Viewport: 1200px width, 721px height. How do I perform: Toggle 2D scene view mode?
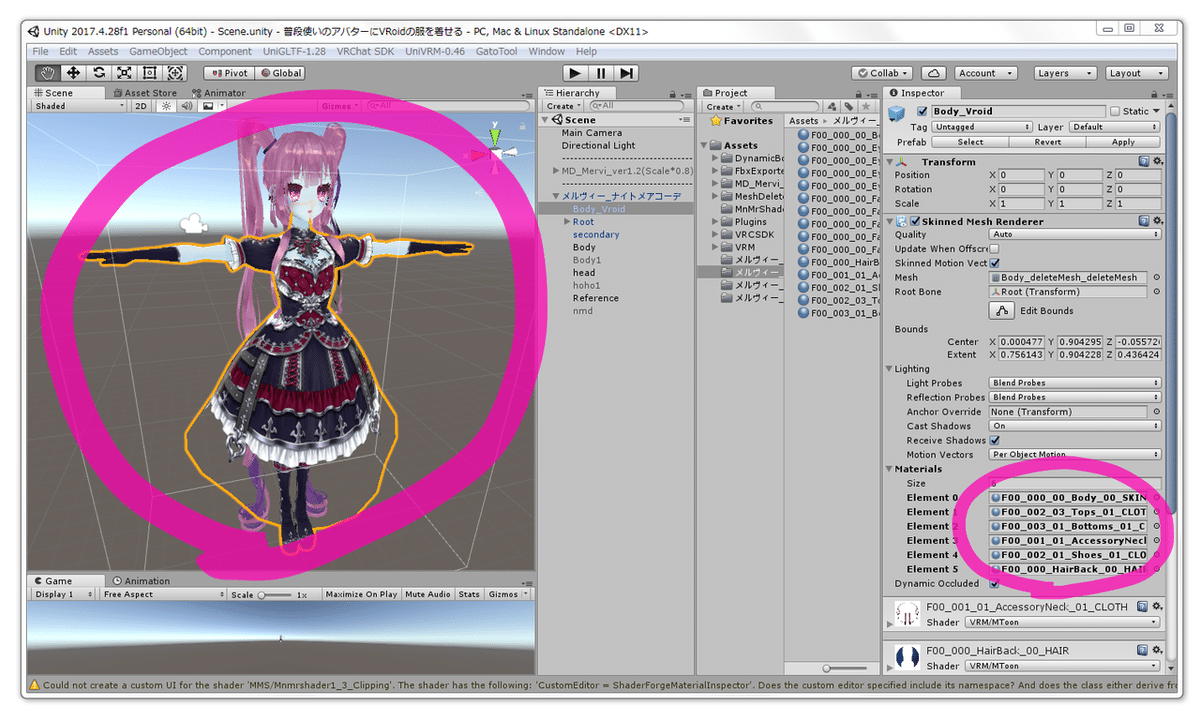[141, 106]
